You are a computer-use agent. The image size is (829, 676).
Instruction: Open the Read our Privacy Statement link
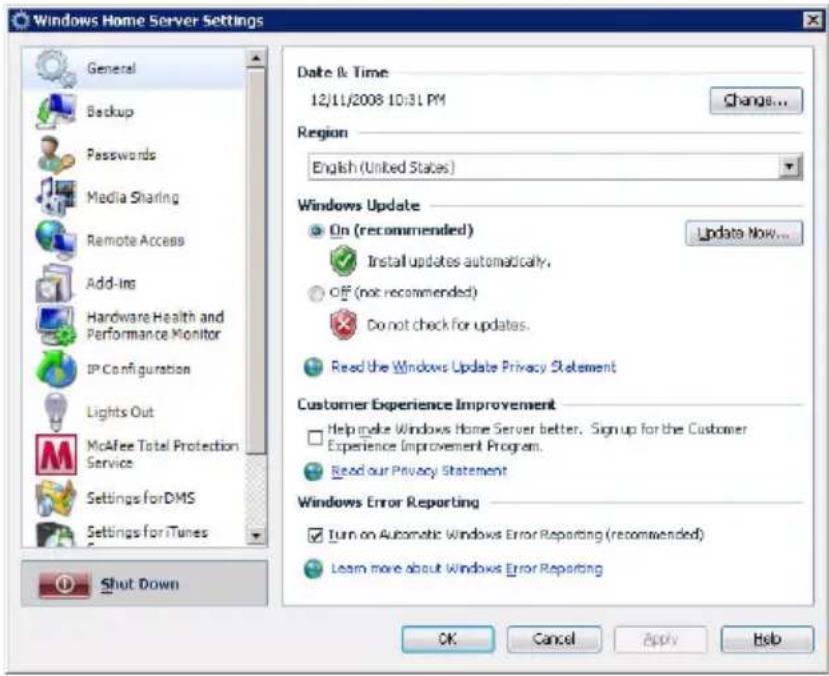pyautogui.click(x=419, y=470)
